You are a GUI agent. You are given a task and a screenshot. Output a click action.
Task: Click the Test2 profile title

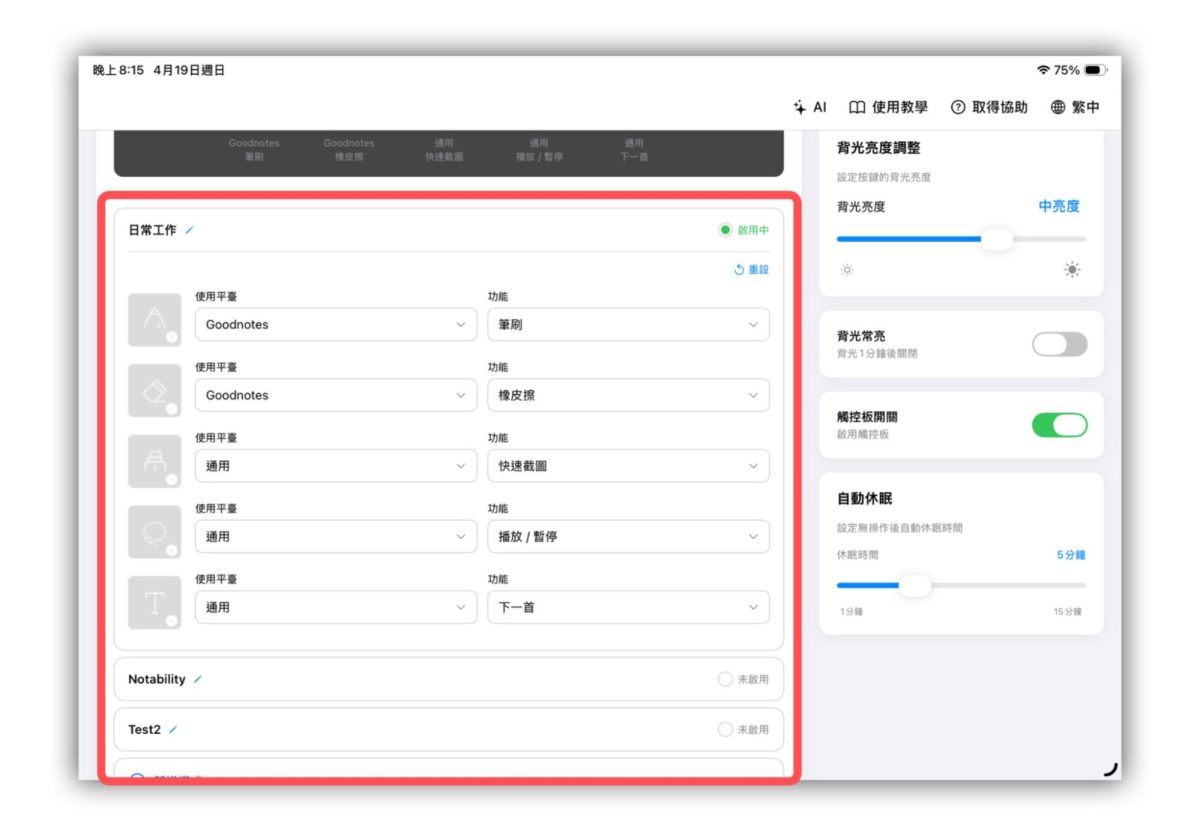[x=144, y=730]
